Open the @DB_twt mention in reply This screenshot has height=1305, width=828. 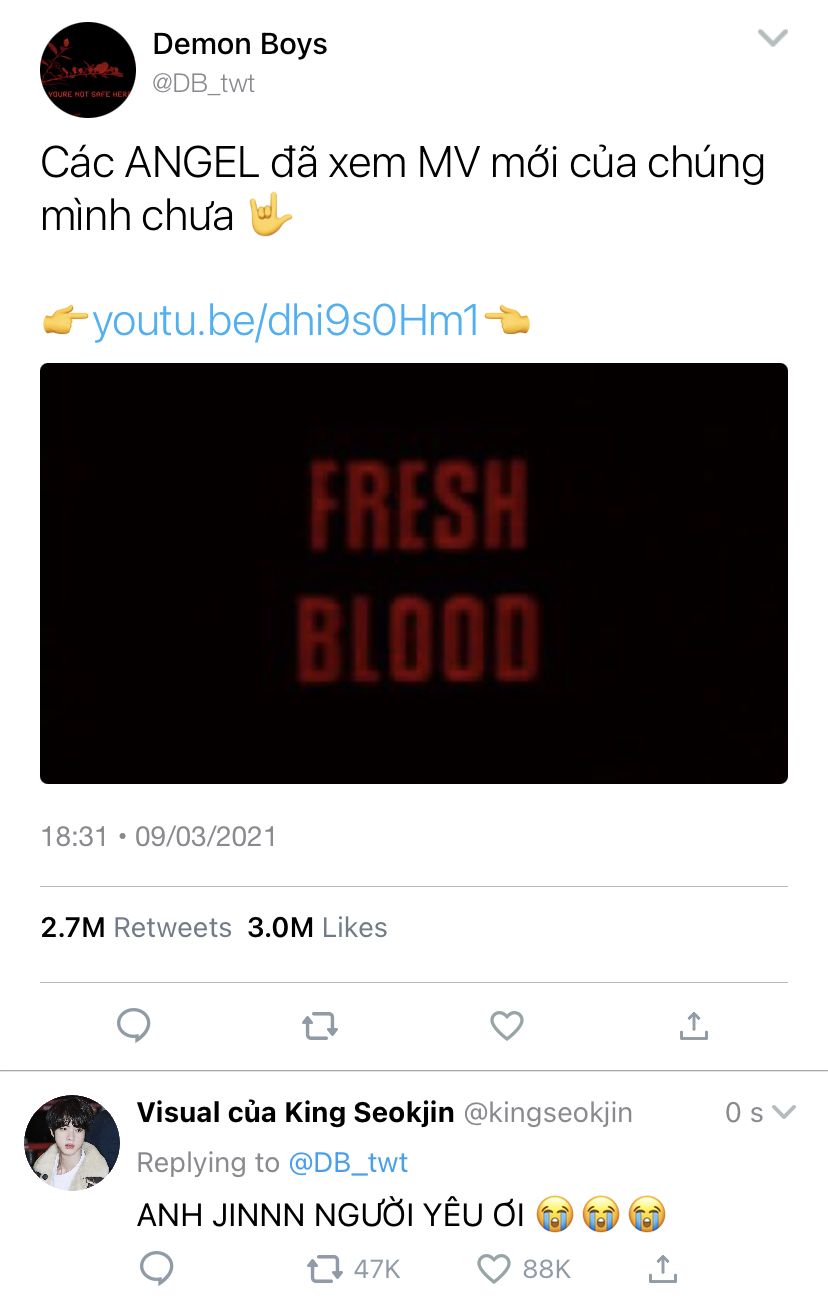[348, 1163]
